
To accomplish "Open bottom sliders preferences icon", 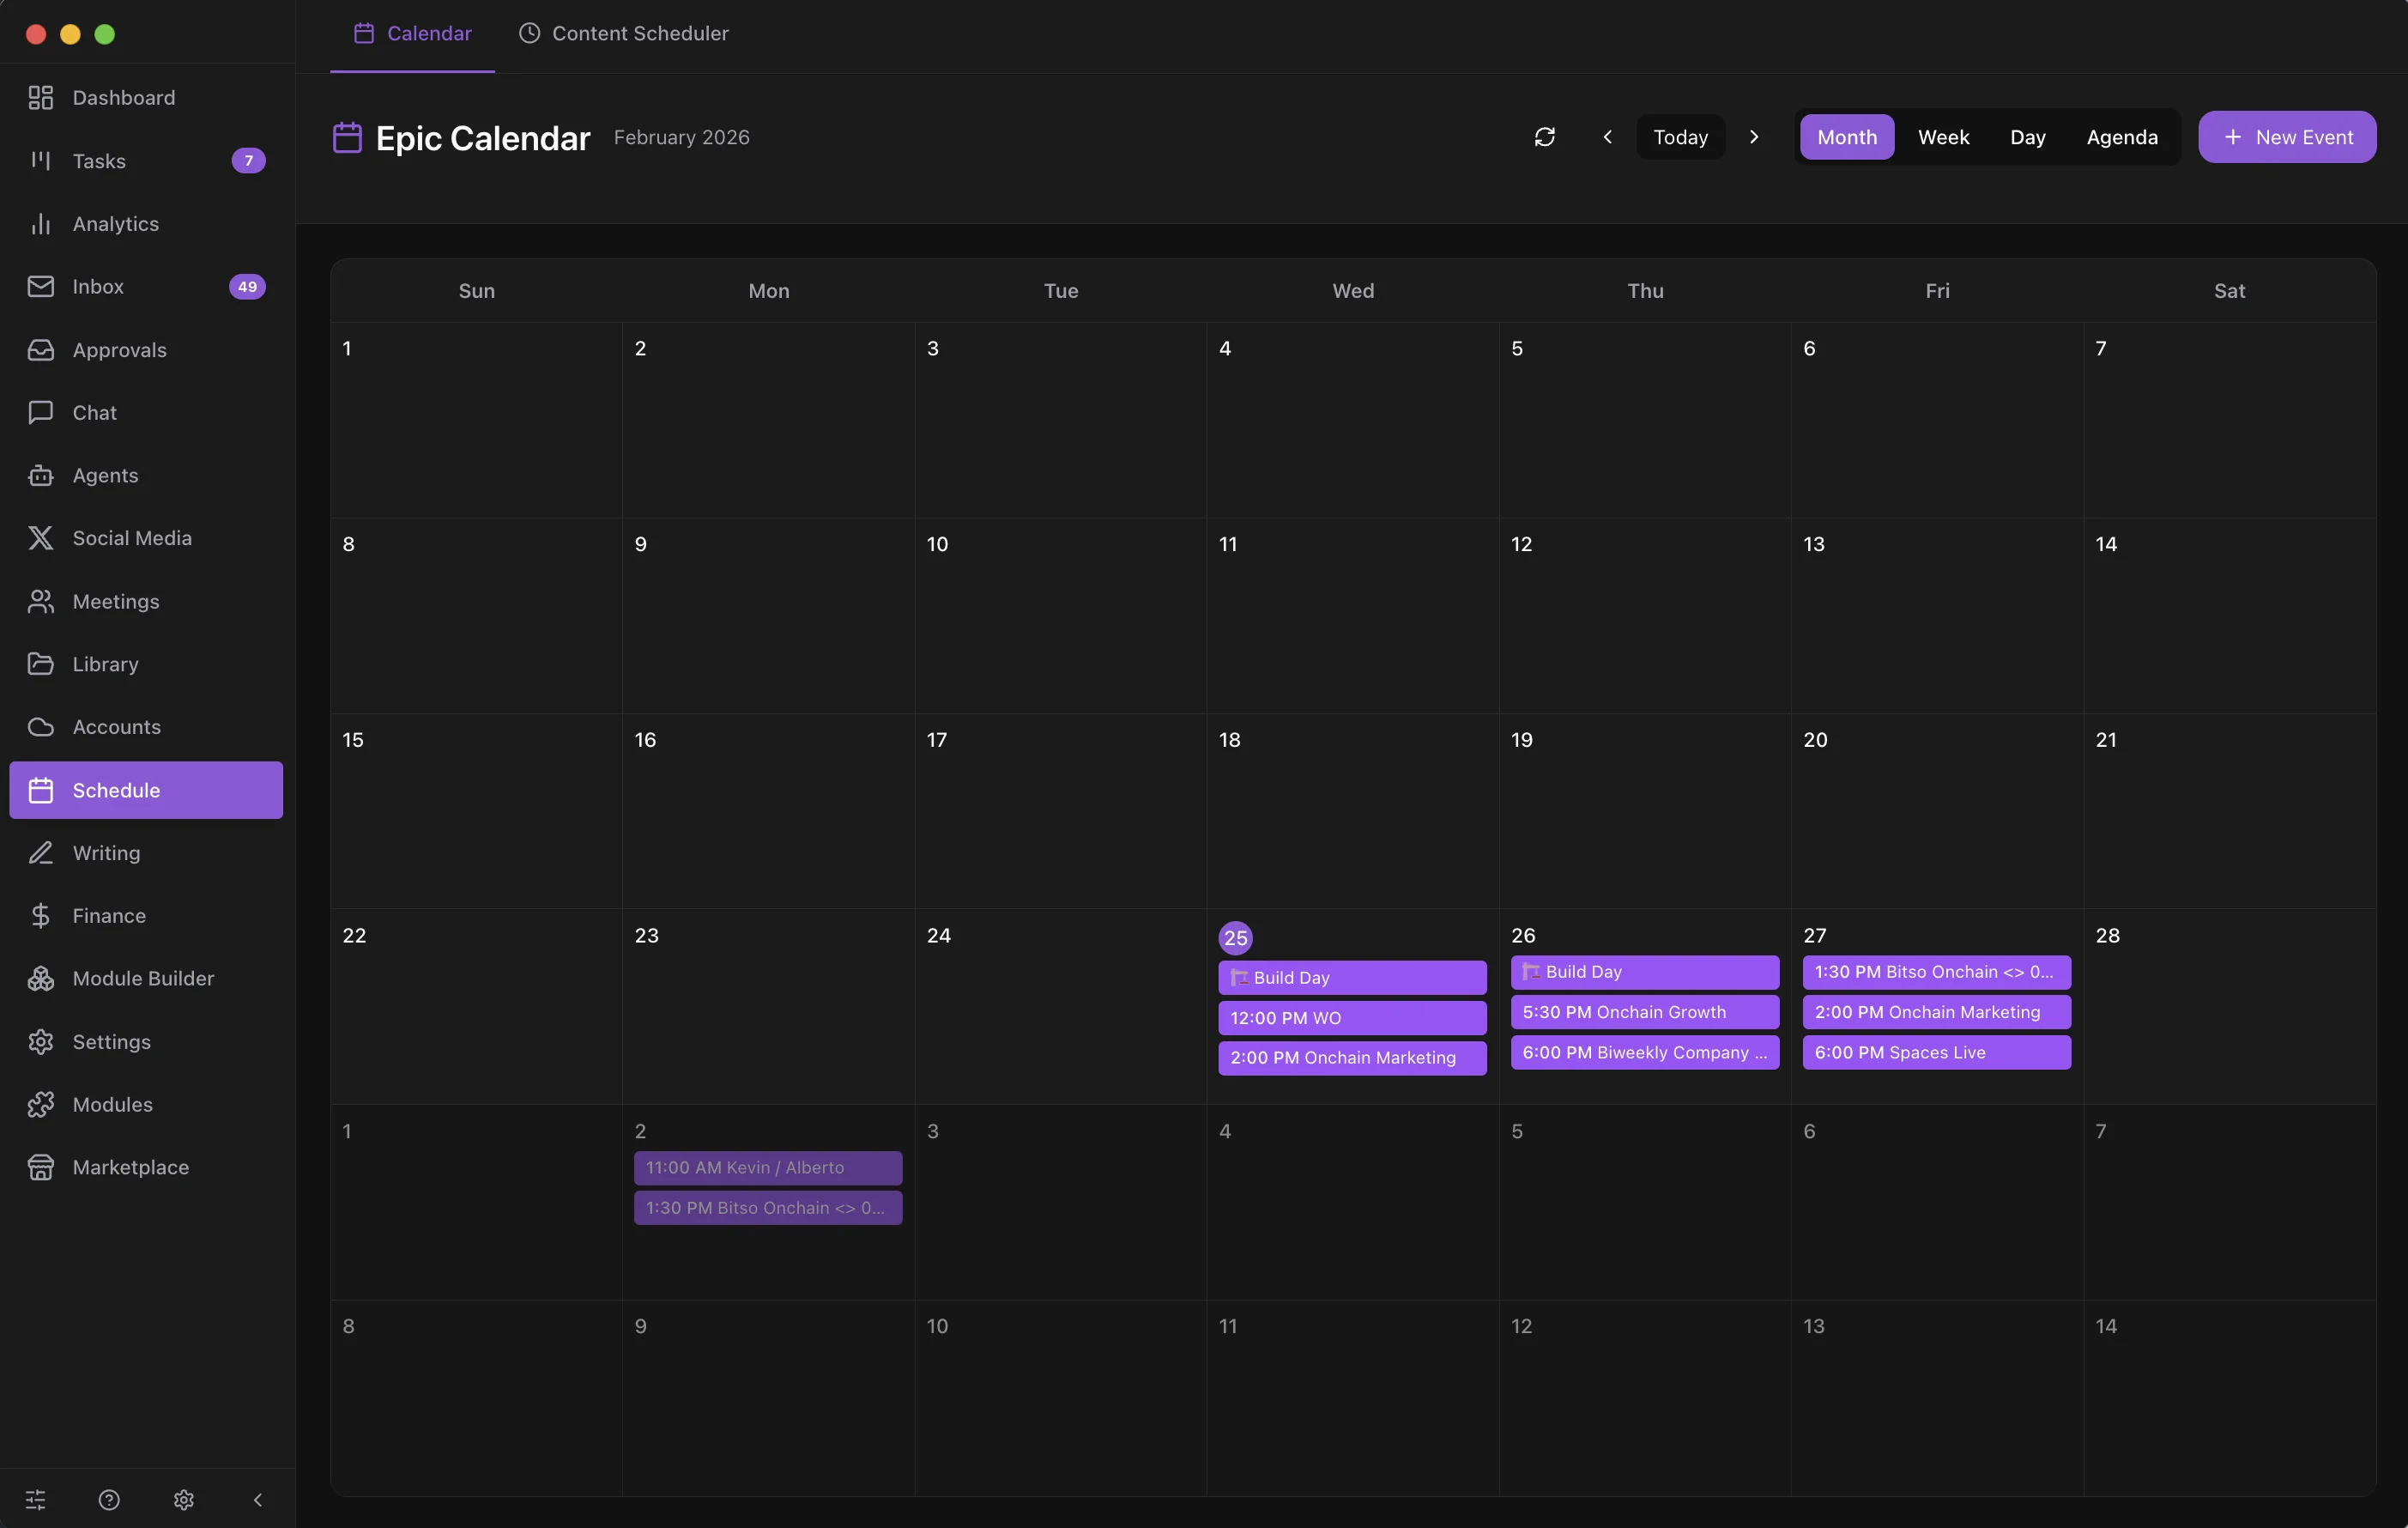I will point(35,1499).
